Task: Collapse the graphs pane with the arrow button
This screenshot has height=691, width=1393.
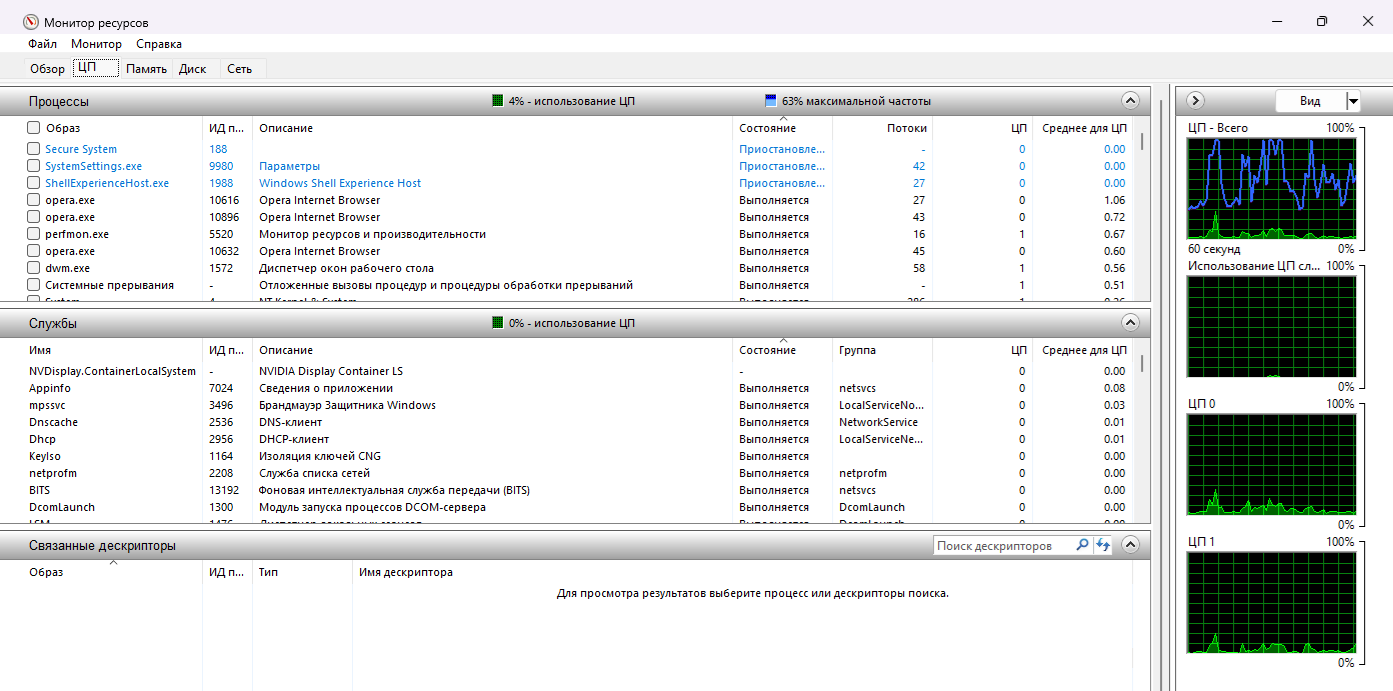Action: pos(1194,101)
